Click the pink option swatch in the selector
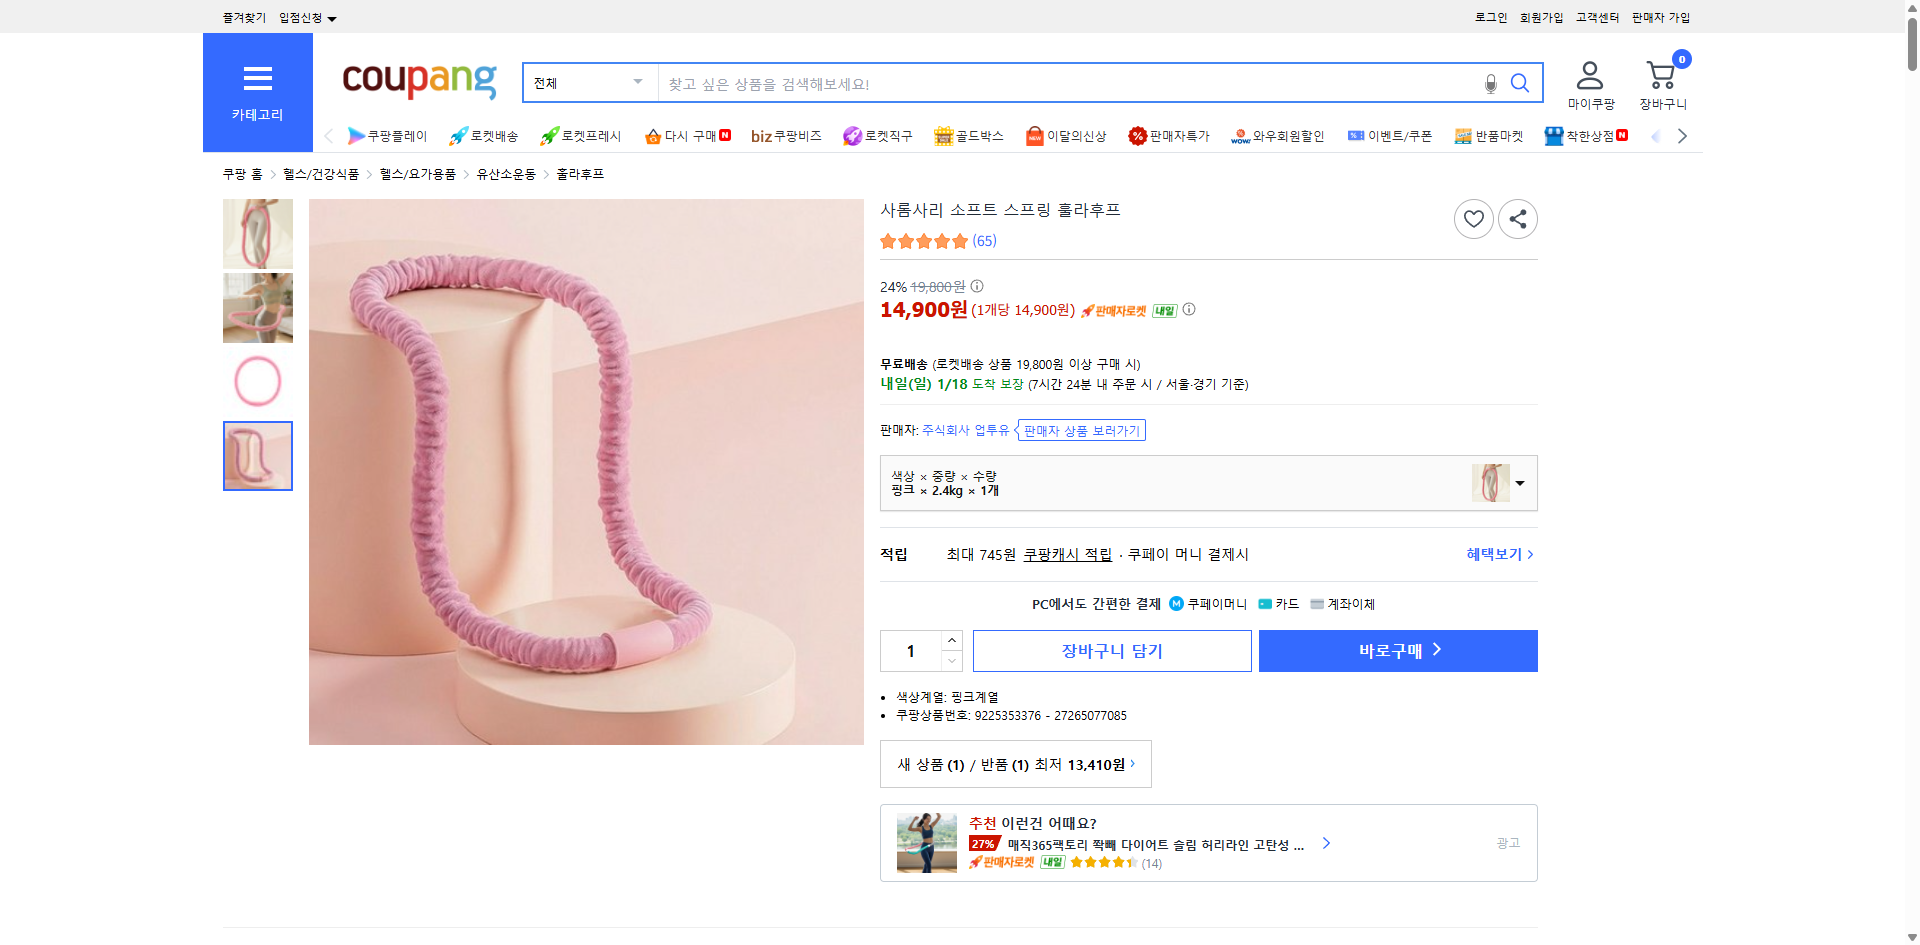 point(1490,483)
